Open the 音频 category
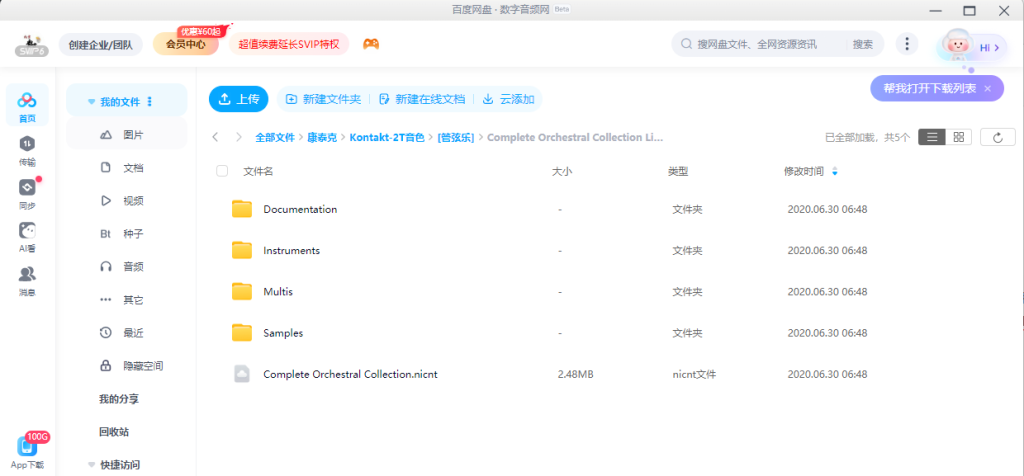Image resolution: width=1024 pixels, height=476 pixels. point(127,266)
